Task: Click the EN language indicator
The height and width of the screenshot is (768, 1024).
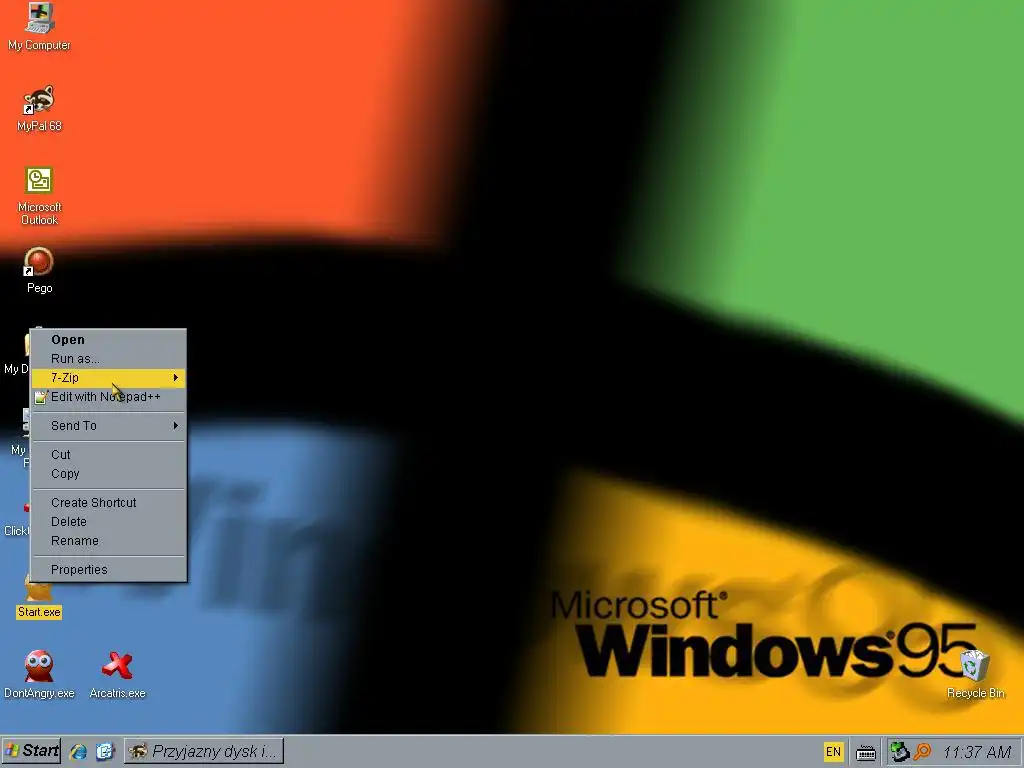Action: click(x=833, y=752)
